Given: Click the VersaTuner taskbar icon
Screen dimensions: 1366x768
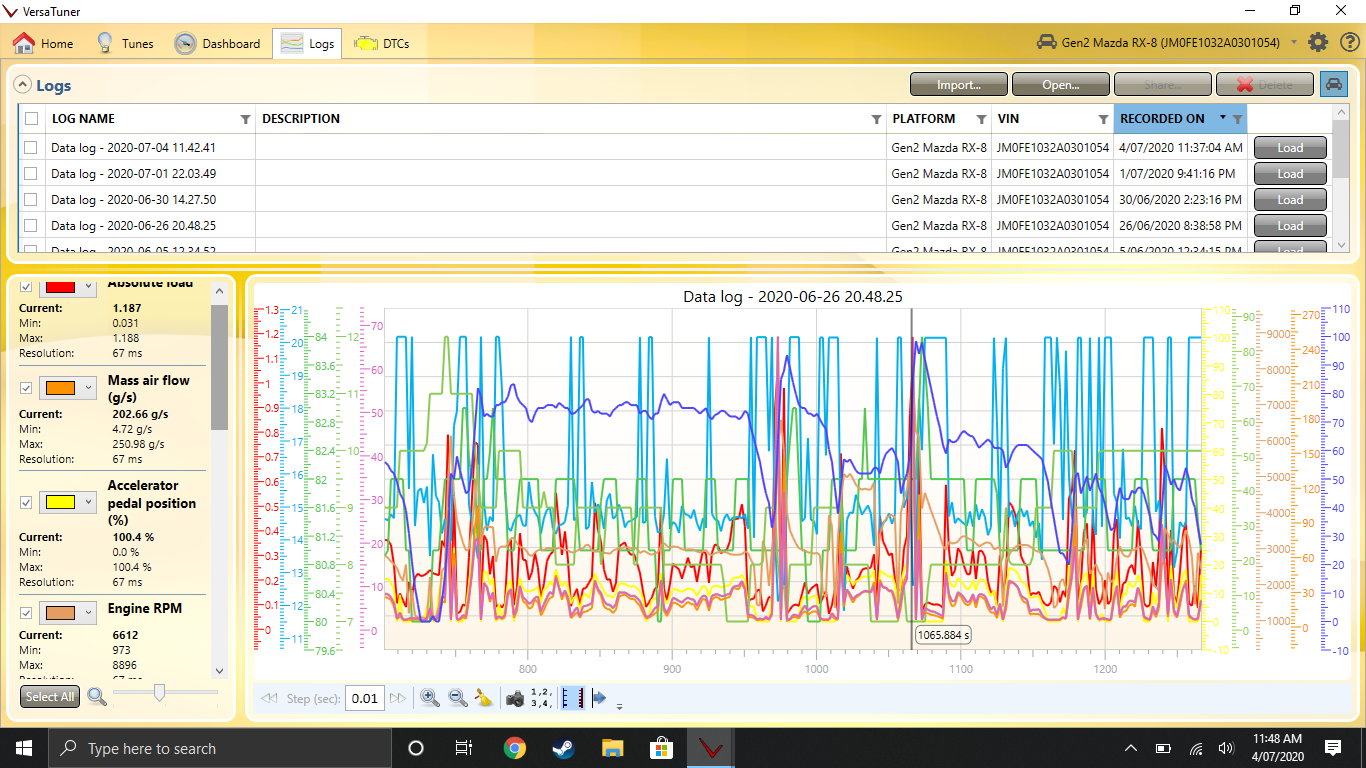Looking at the screenshot, I should coord(711,748).
